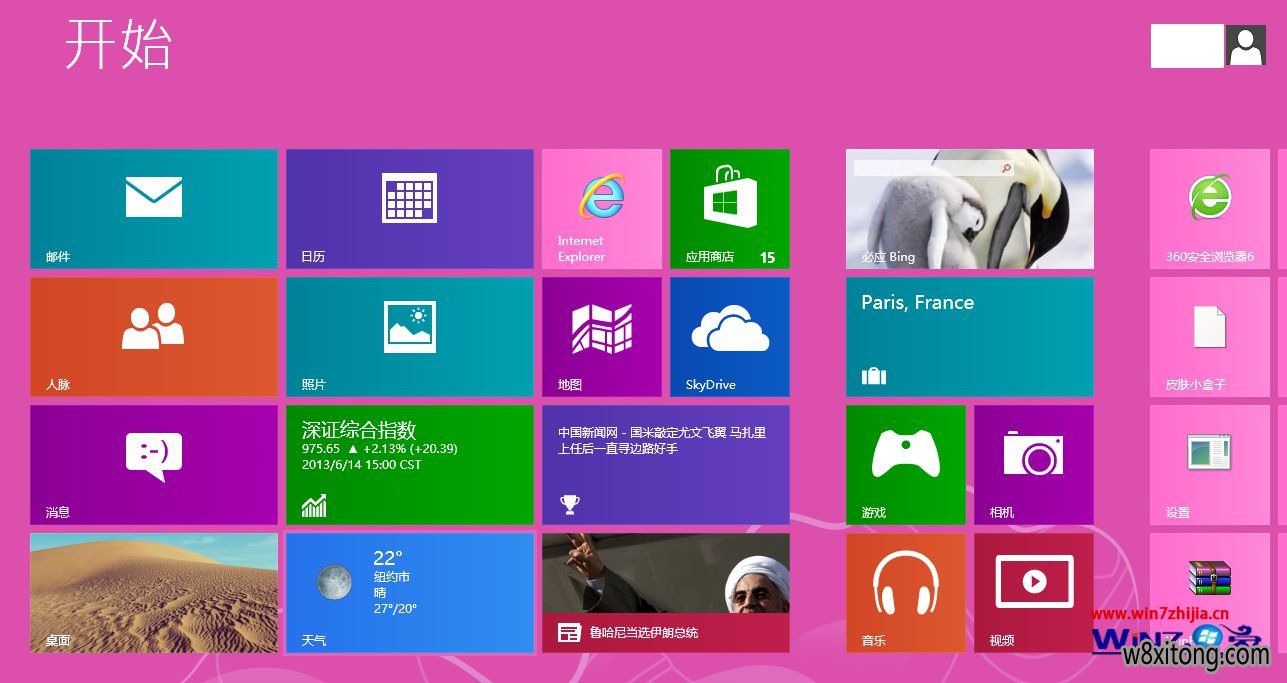Open the 天气 tile showing 纽约市 22°

[410, 592]
